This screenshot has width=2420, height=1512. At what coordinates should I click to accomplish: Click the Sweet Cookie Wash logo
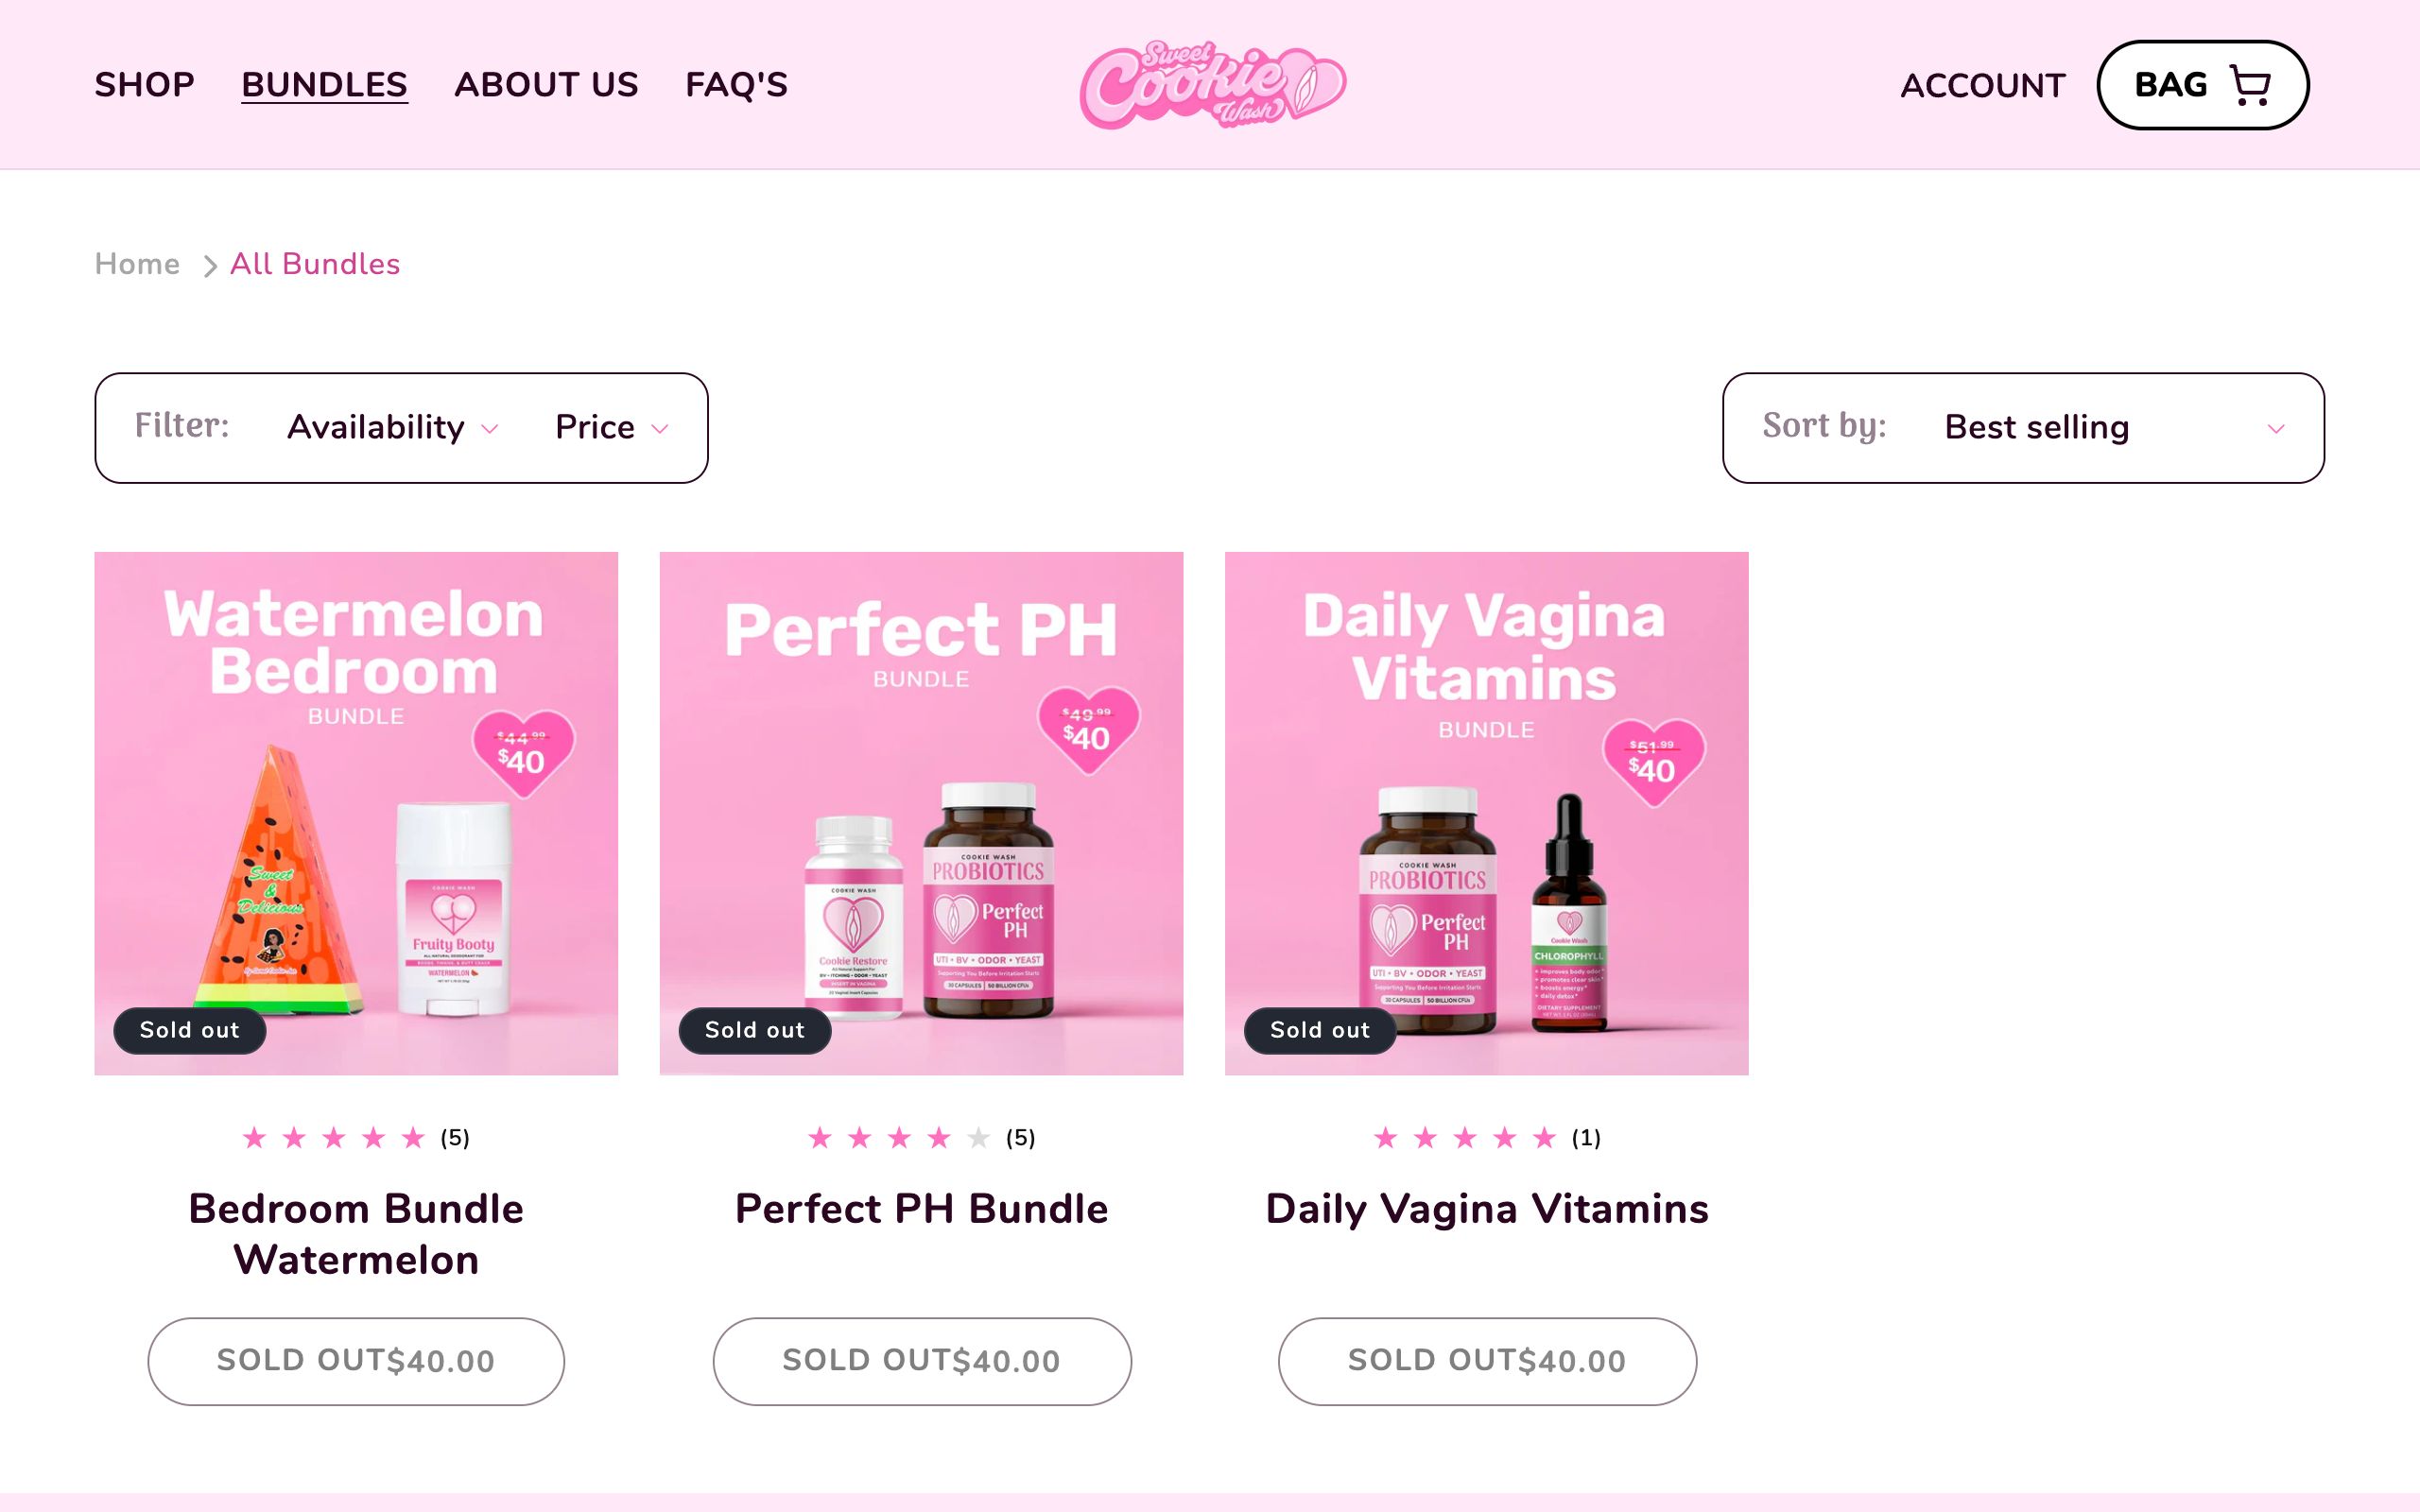[x=1212, y=85]
